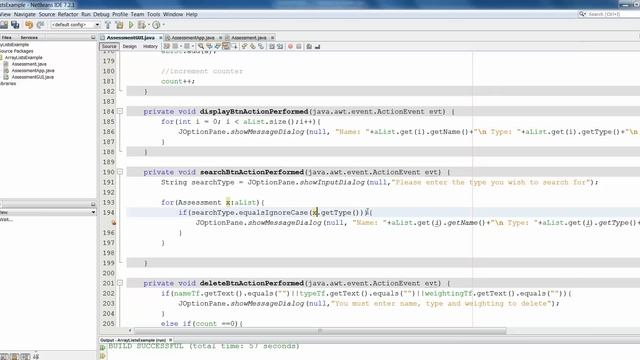Toggle bookmark on current line

261,47
